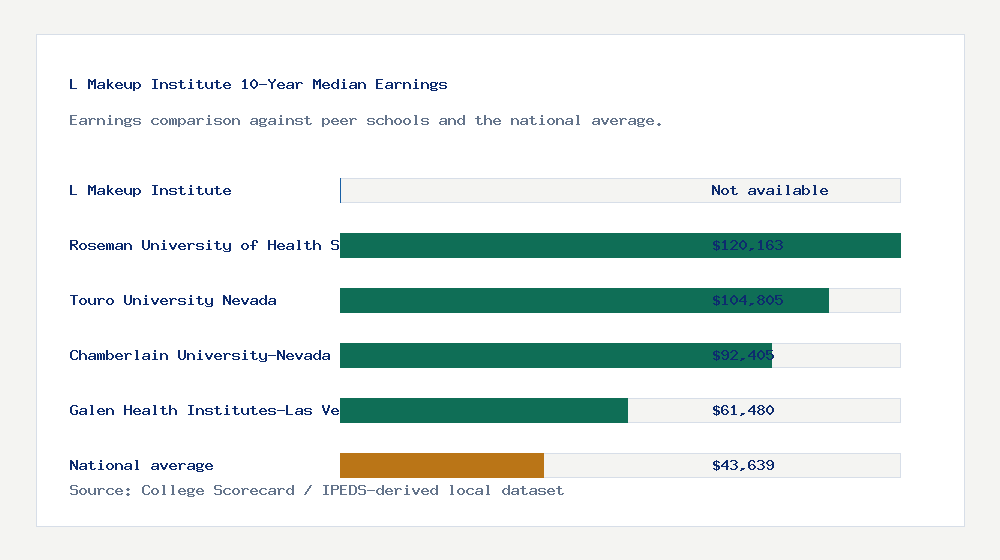1000x560 pixels.
Task: Click the '$104,805' value
Action: (x=747, y=300)
